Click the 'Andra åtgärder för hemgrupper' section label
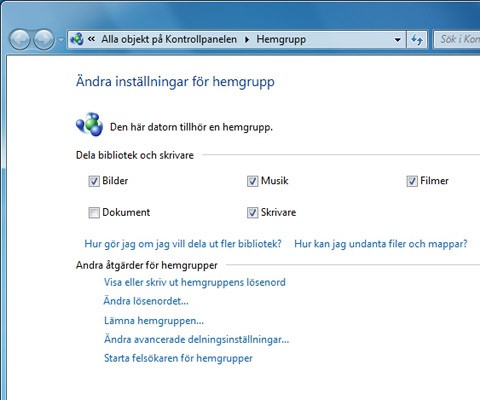This screenshot has height=400, width=480. [x=147, y=265]
